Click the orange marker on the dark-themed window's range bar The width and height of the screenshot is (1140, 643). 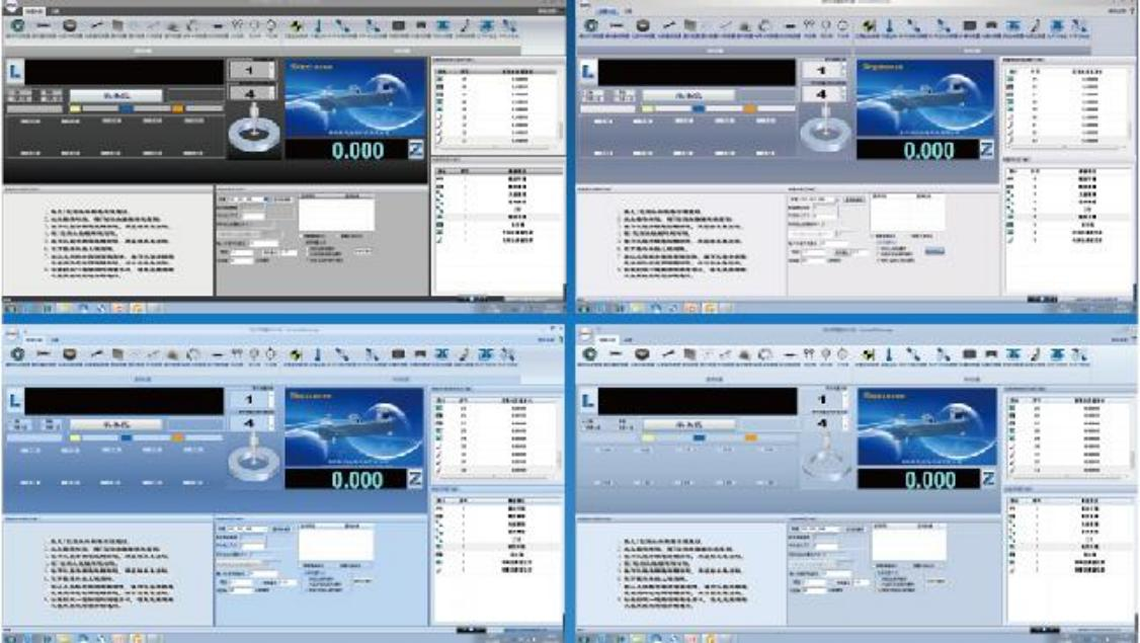click(x=177, y=108)
